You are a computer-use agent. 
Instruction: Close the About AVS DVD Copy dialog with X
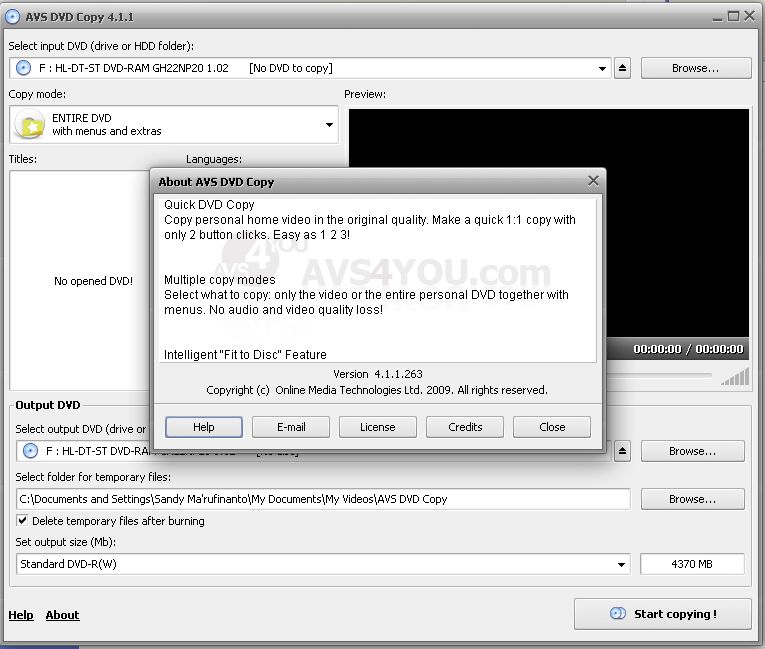pos(593,181)
